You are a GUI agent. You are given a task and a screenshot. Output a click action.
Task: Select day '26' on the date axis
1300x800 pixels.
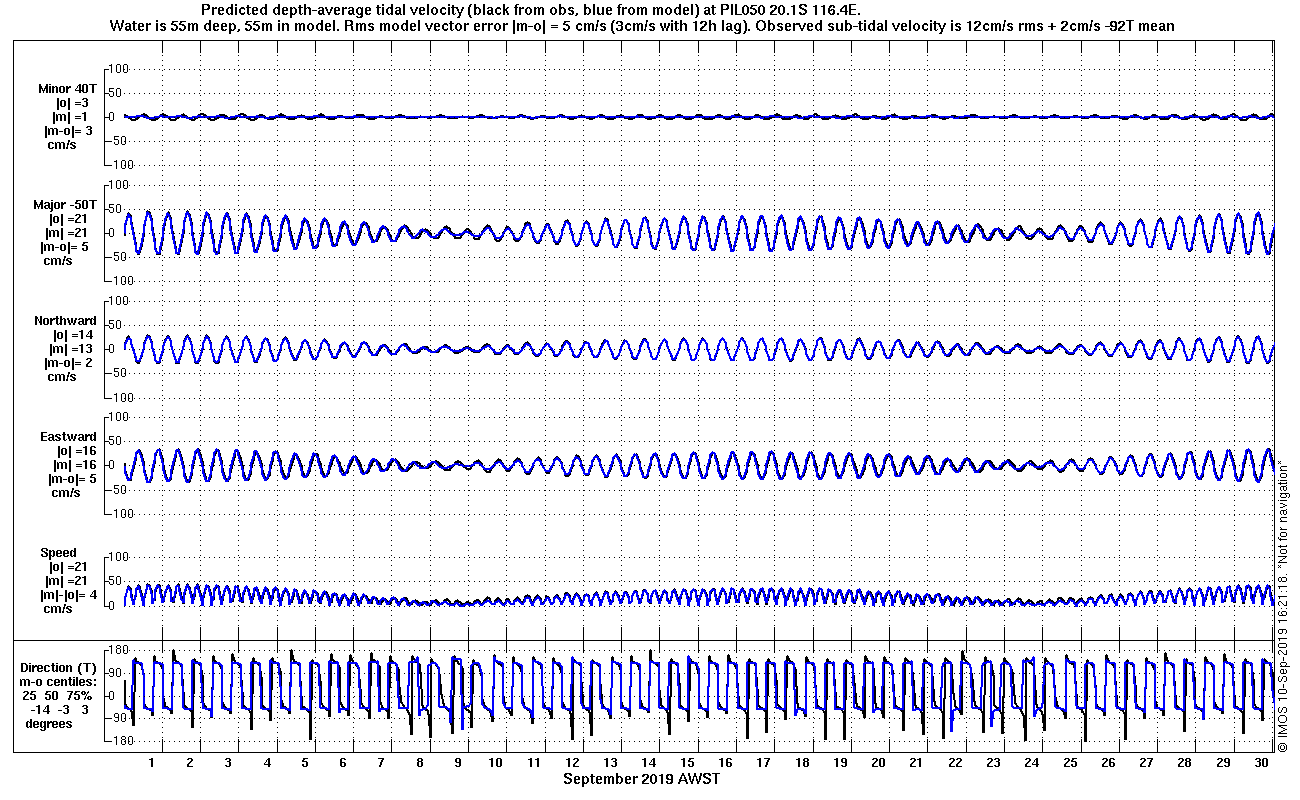(x=1109, y=763)
